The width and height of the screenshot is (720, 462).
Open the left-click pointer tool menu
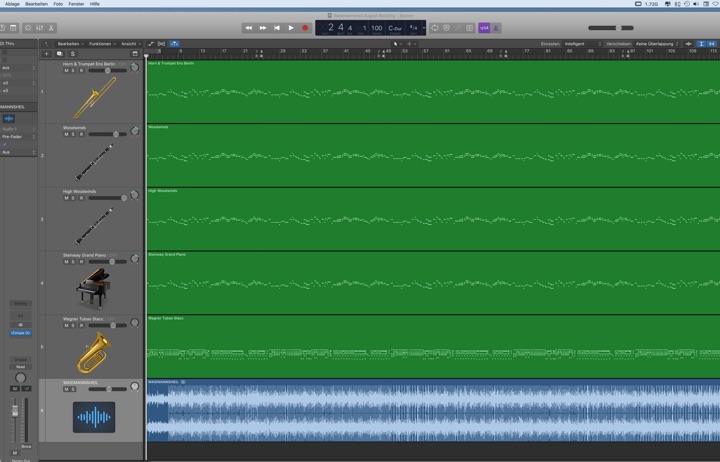398,44
